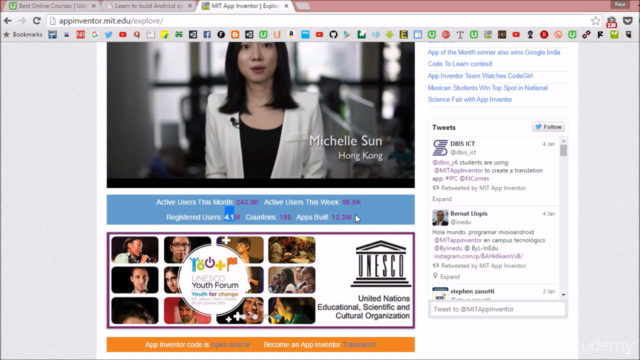Reload the page with refresh icon
The image size is (640, 360).
(37, 20)
